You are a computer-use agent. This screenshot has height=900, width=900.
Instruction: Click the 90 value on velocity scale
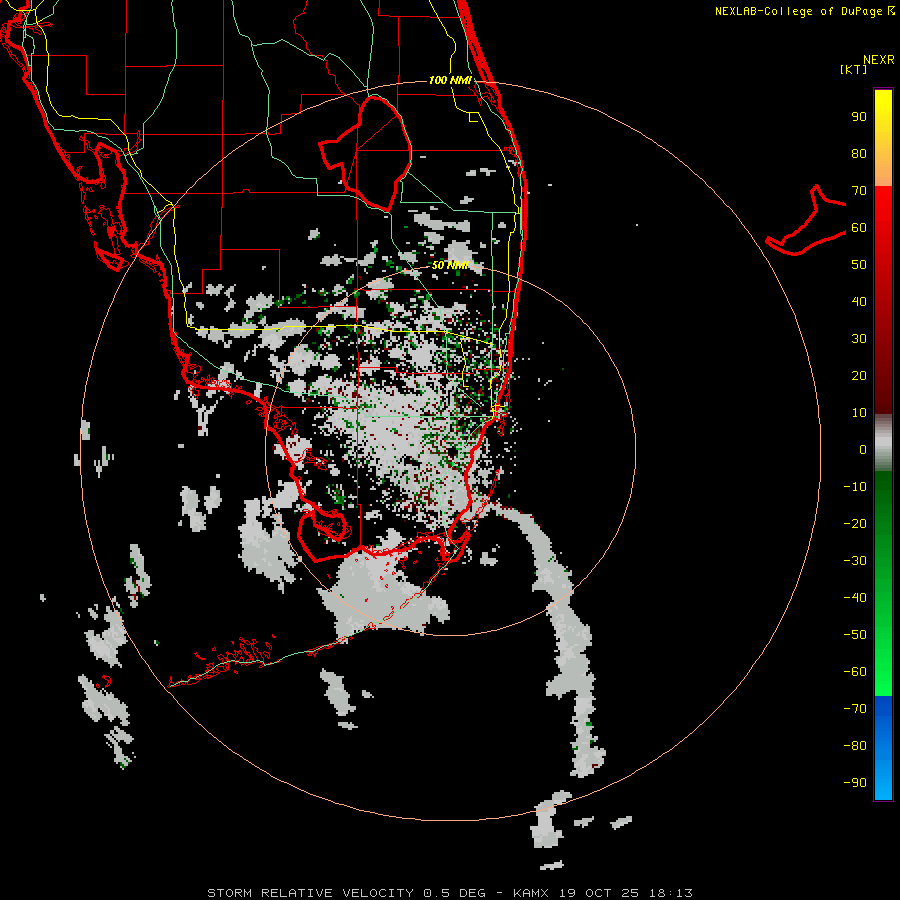(859, 117)
